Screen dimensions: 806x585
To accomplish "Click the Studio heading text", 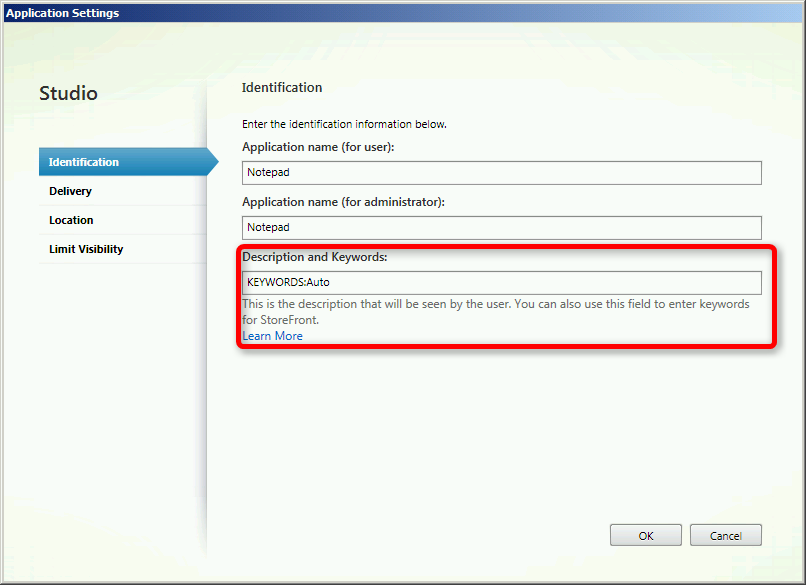I will click(x=68, y=94).
